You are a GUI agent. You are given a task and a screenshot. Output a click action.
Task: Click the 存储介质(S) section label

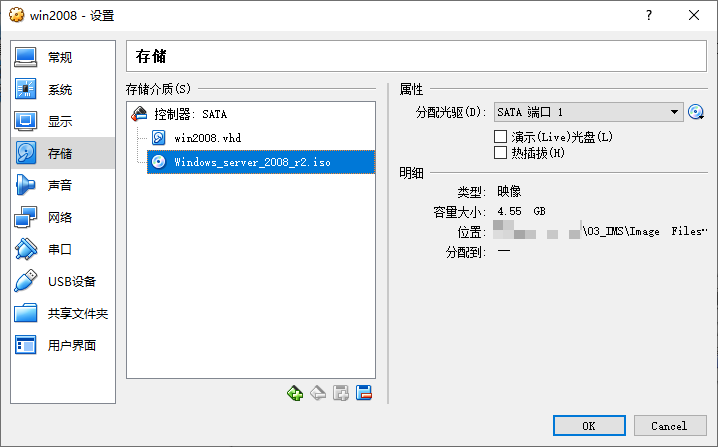[158, 89]
